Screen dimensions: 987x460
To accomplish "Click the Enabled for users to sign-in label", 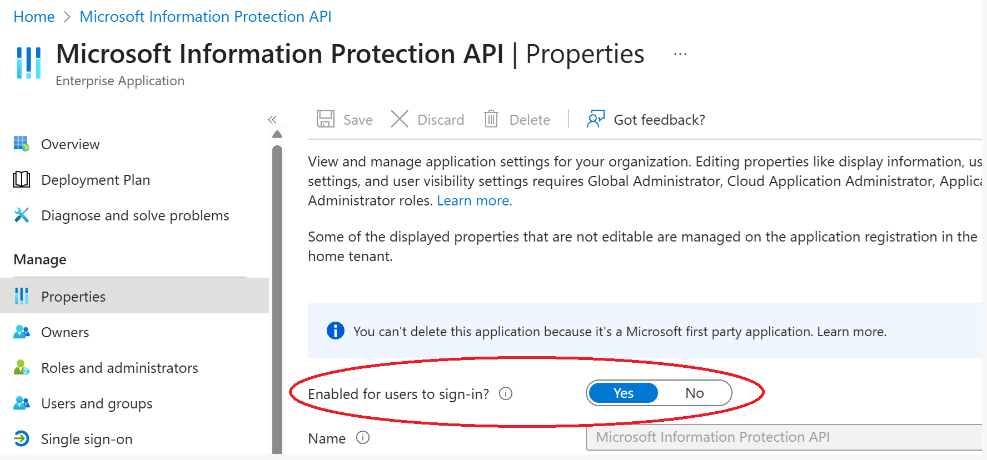I will pyautogui.click(x=398, y=394).
